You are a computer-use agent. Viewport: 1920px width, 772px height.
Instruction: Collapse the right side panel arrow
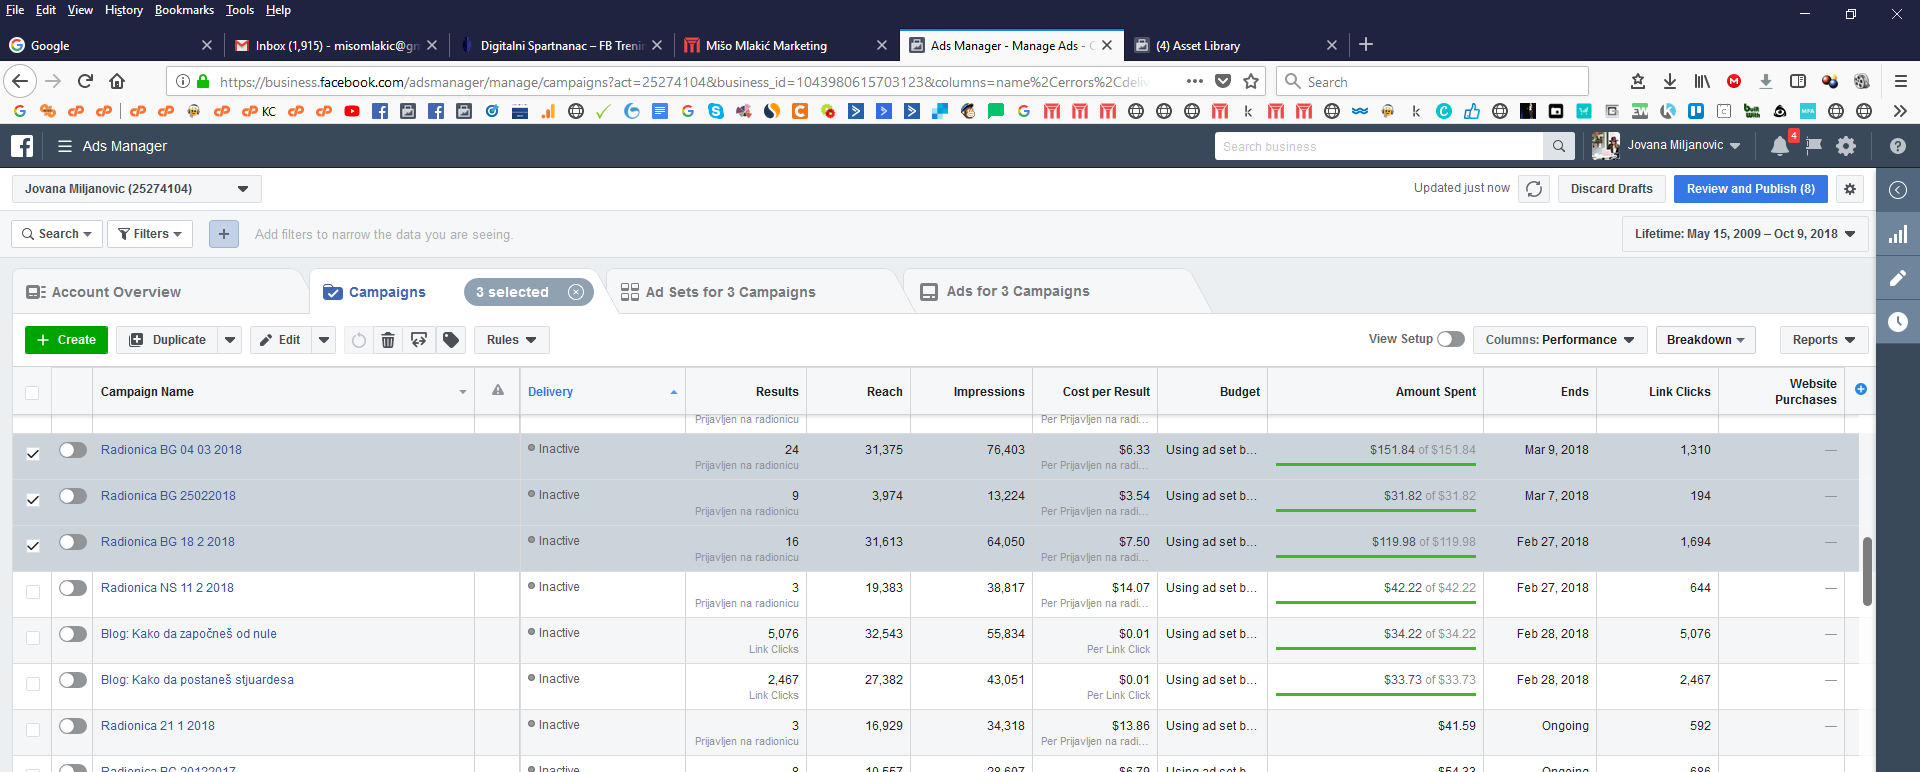(x=1898, y=190)
